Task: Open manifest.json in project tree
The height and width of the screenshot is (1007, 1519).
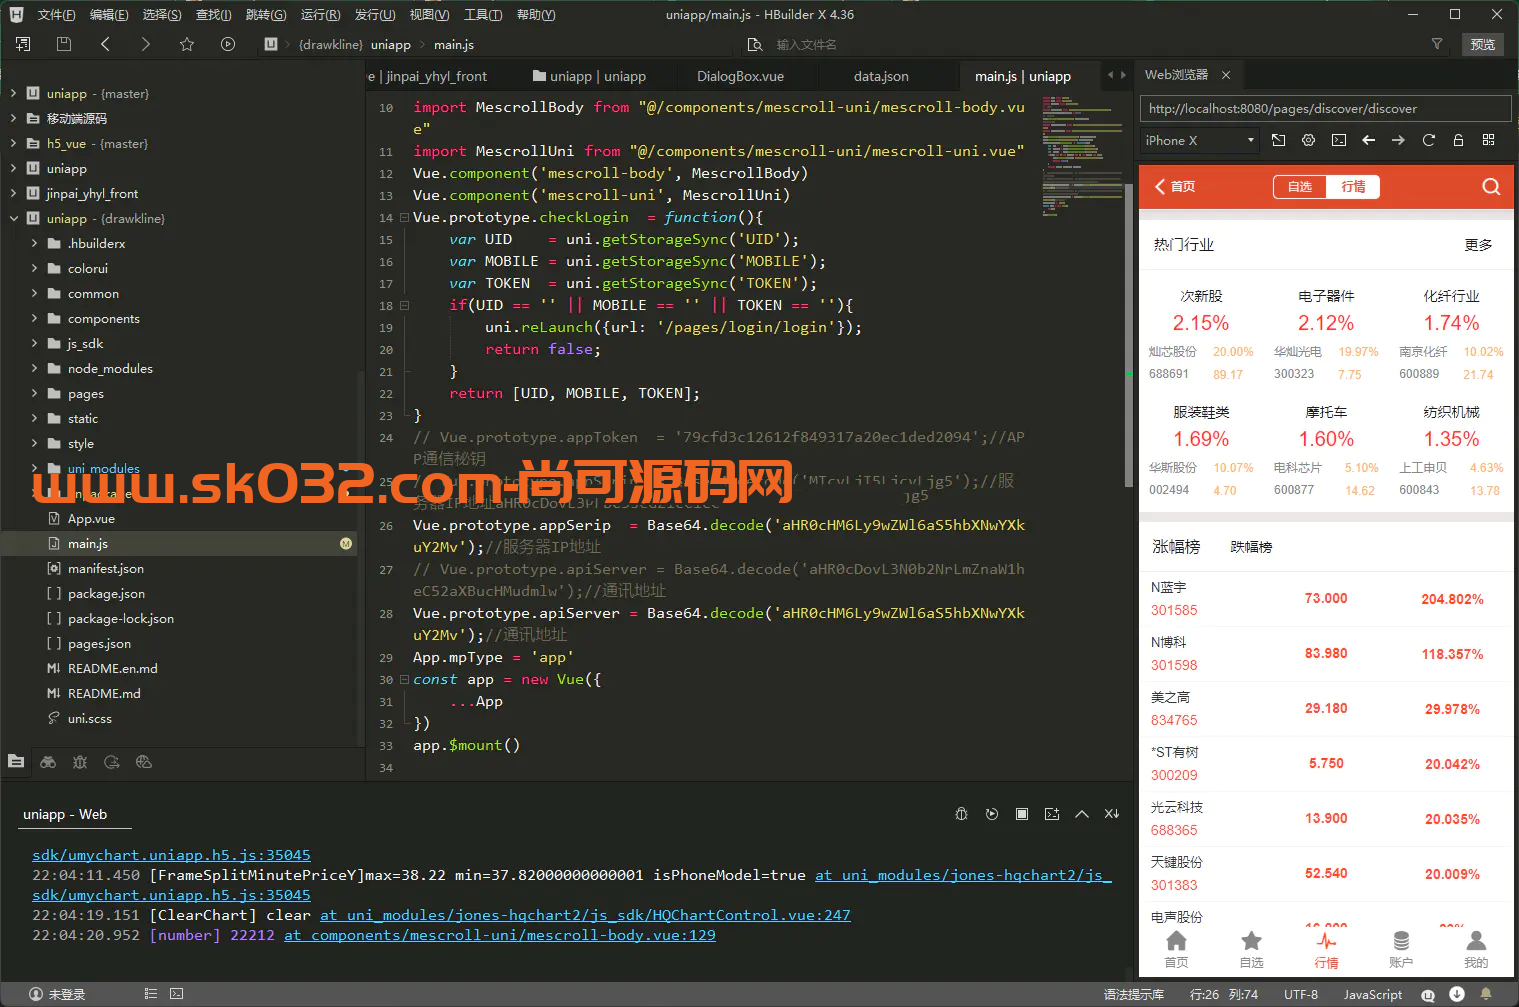Action: (106, 568)
